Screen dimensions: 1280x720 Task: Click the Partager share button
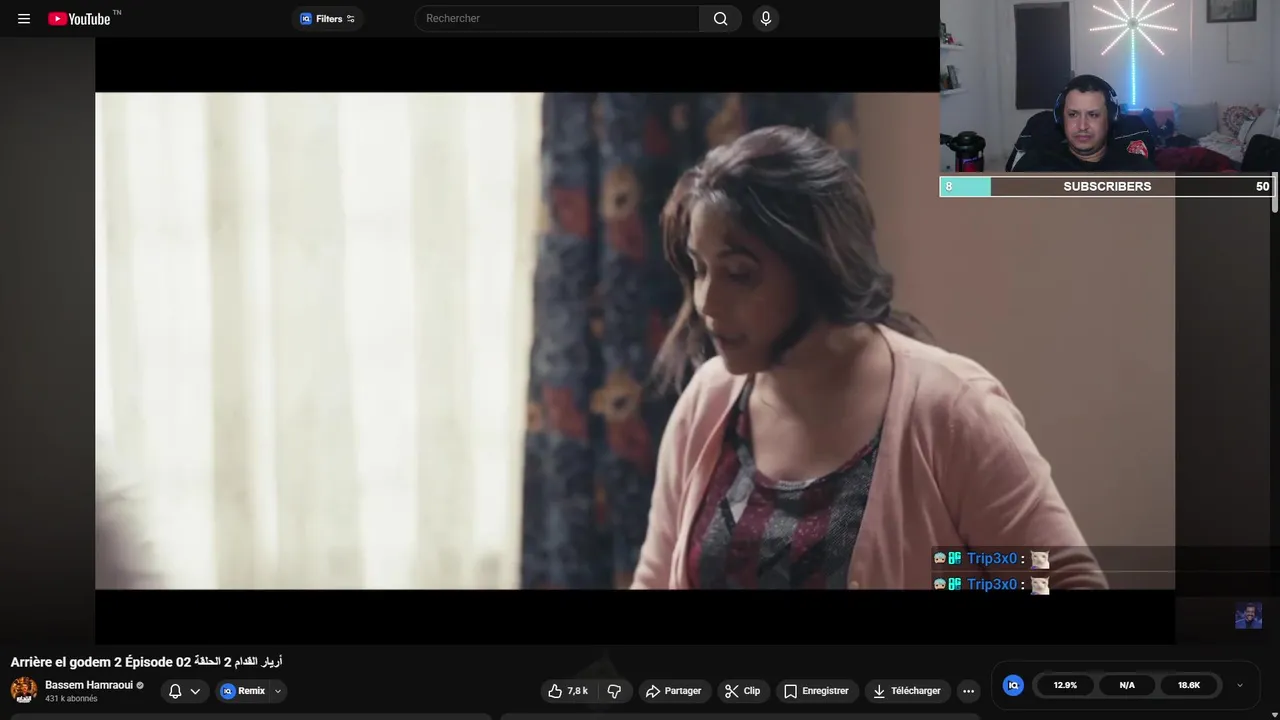674,691
